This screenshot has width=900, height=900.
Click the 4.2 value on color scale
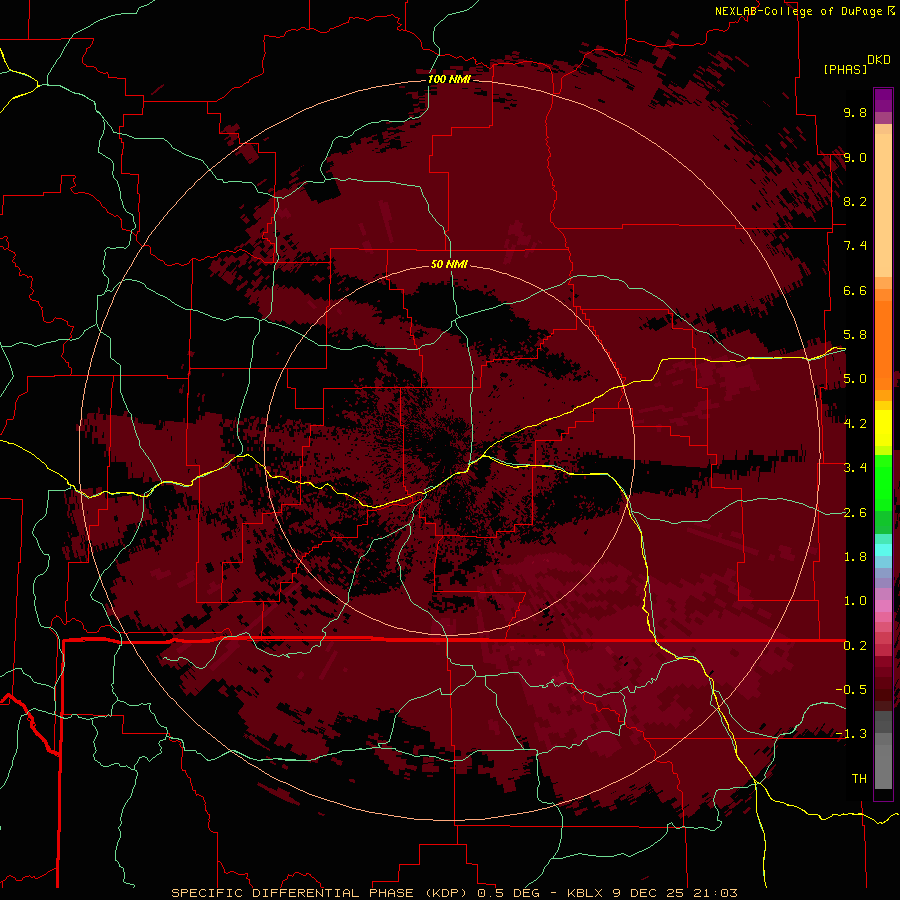(x=855, y=424)
